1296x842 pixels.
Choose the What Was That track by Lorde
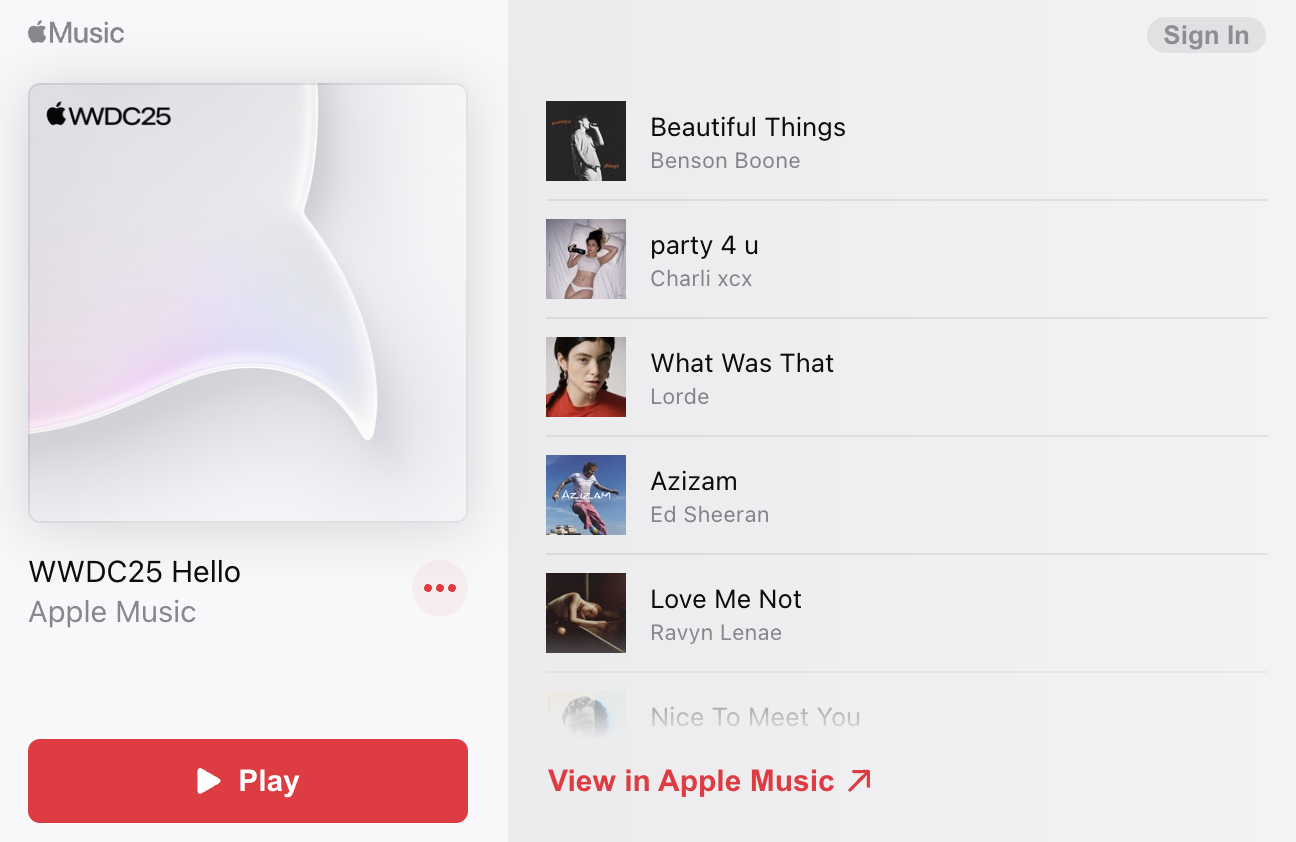907,377
